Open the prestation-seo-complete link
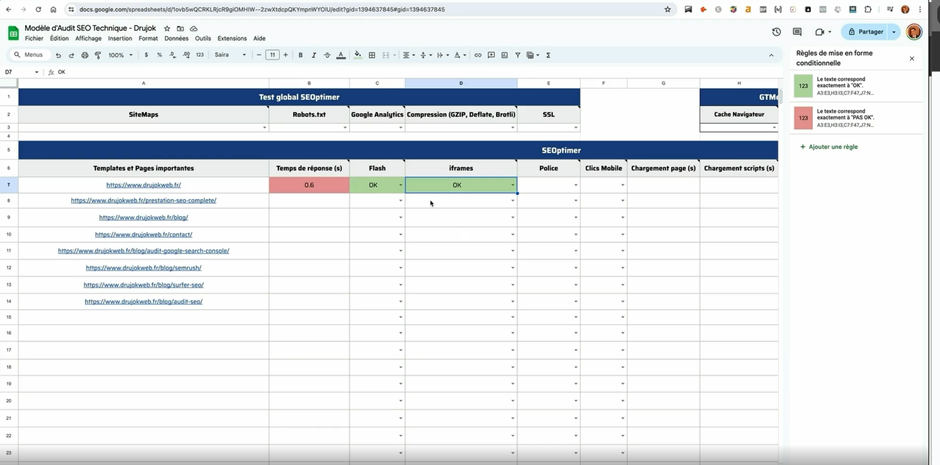The height and width of the screenshot is (465, 940). (143, 200)
